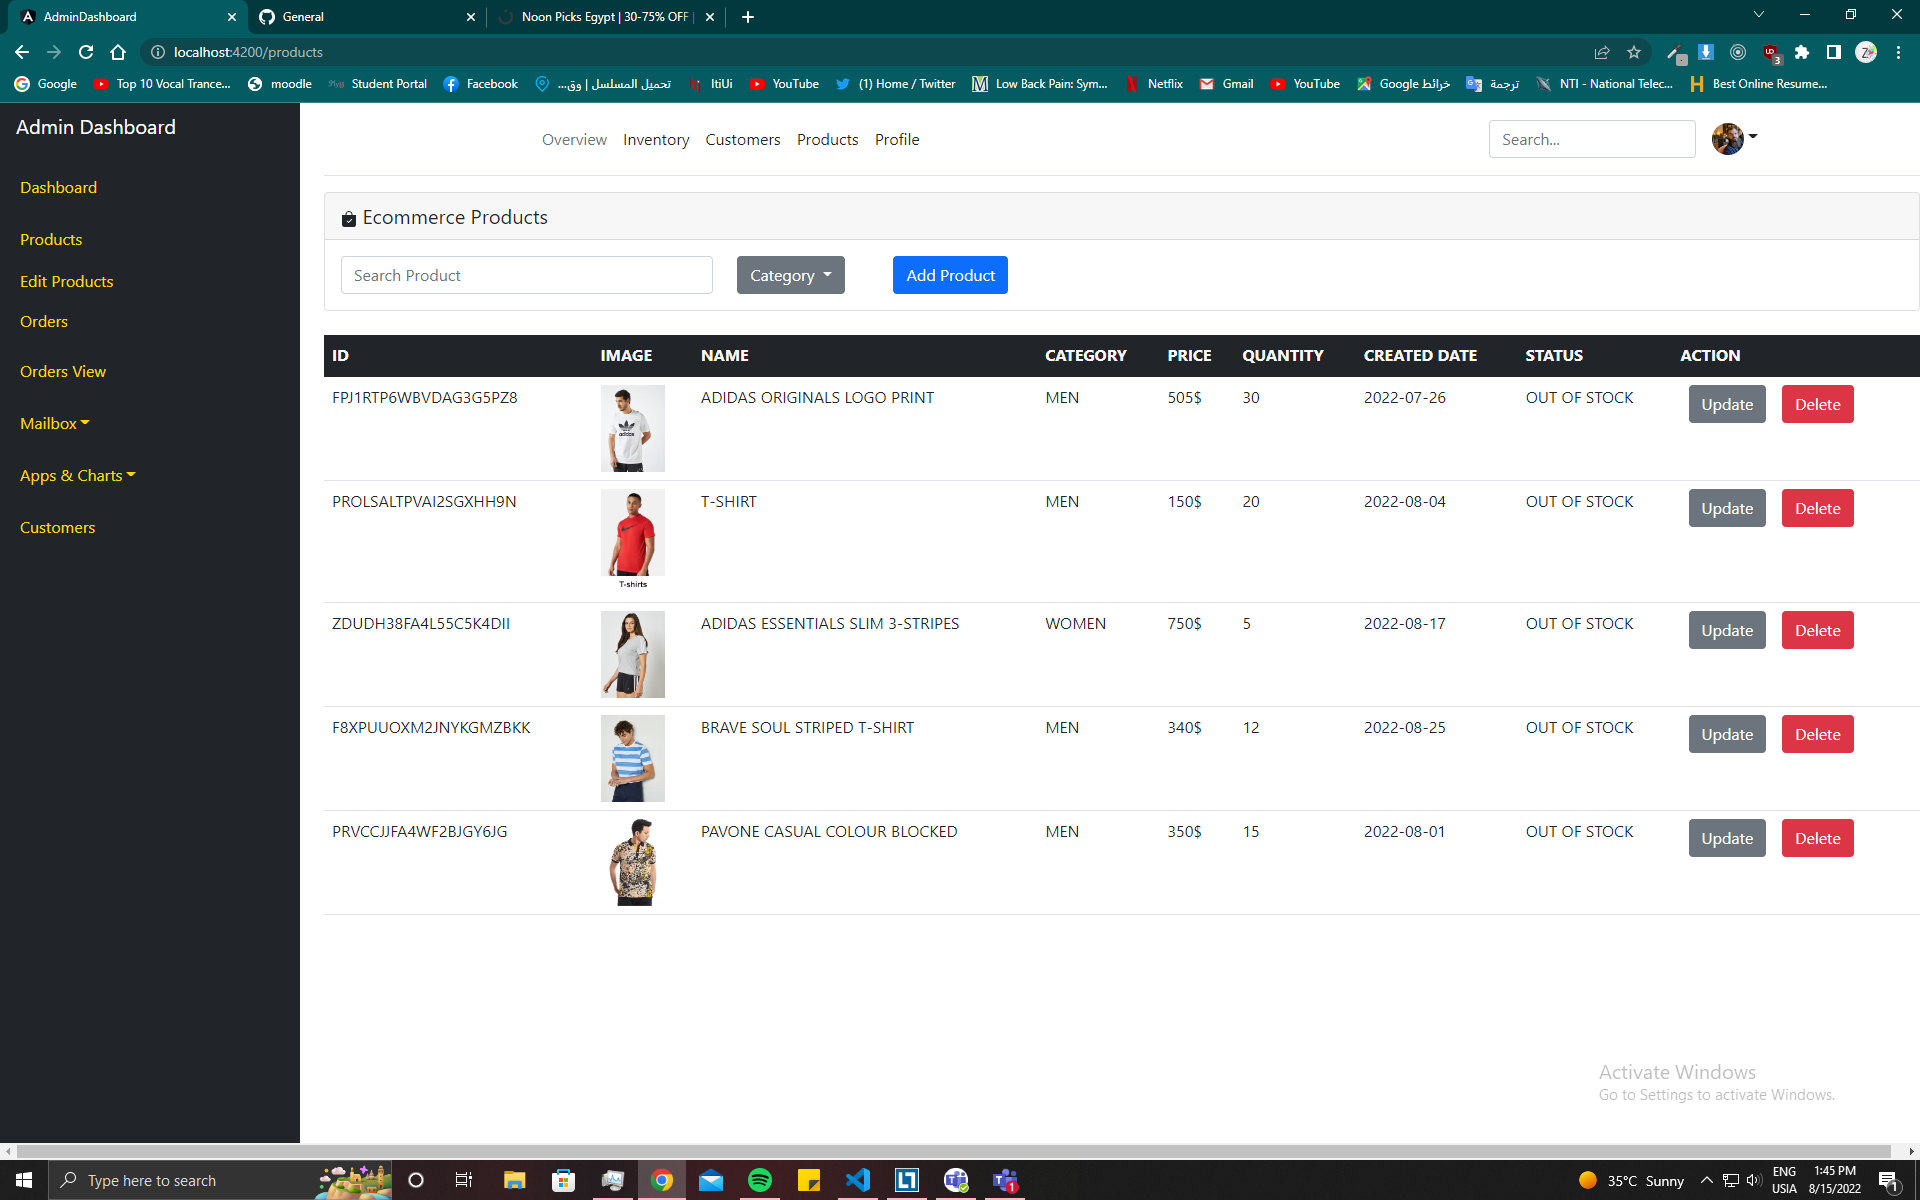The height and width of the screenshot is (1200, 1920).
Task: Launch VS Code from the taskbar
Action: tap(858, 1180)
